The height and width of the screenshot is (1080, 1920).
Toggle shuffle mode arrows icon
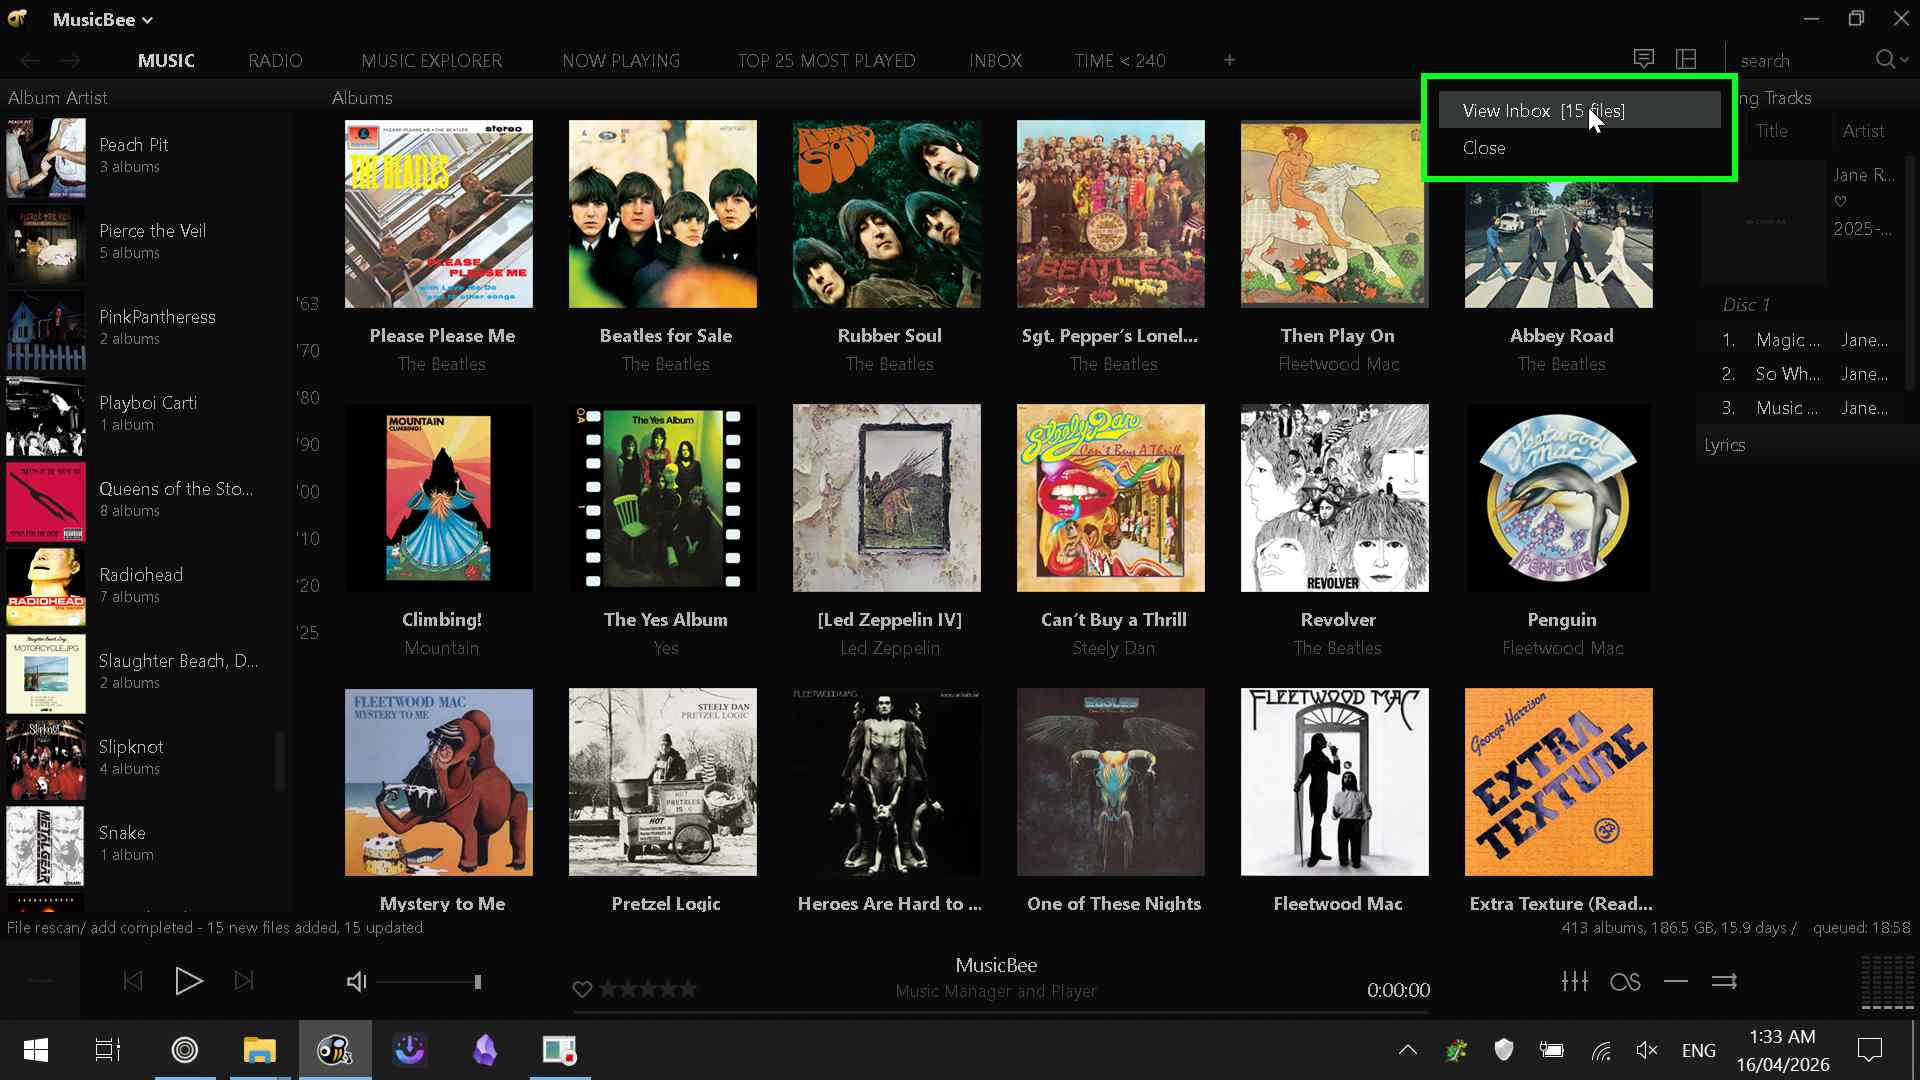(1724, 981)
